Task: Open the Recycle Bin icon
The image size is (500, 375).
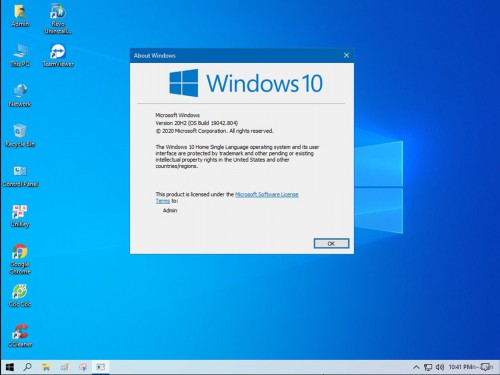Action: (x=20, y=135)
